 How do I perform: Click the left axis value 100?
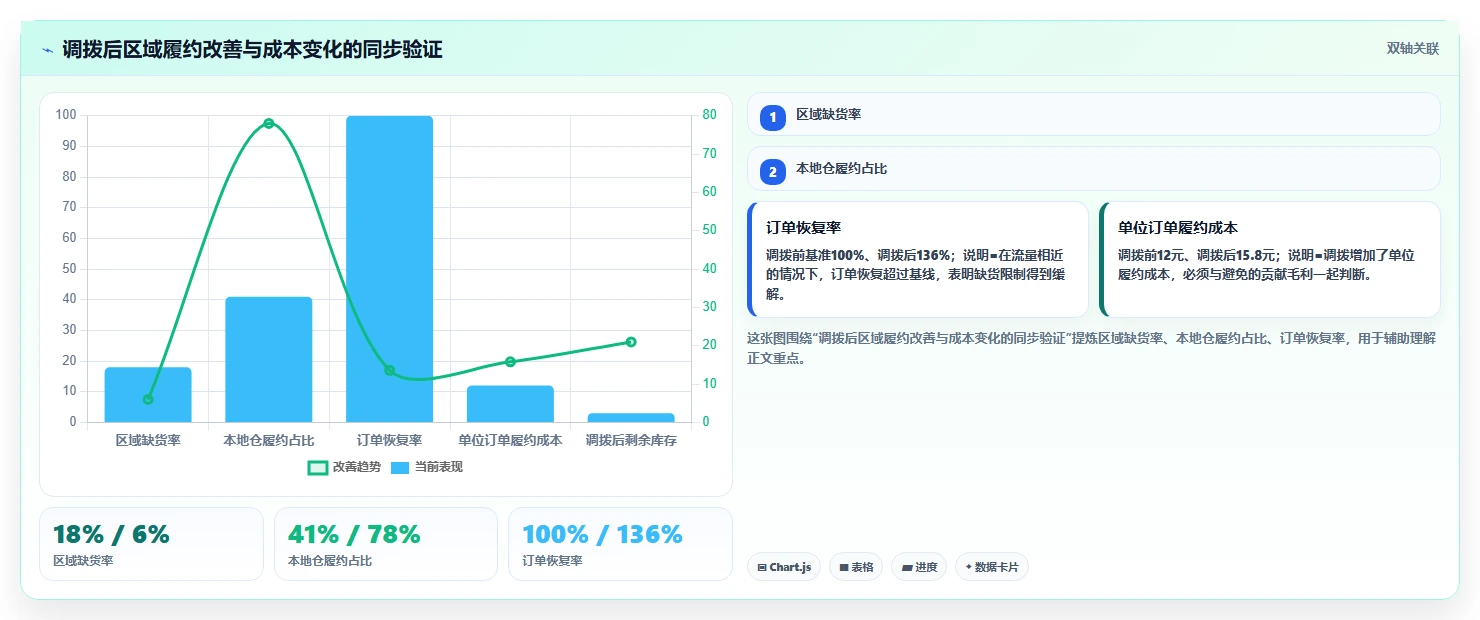pos(66,115)
